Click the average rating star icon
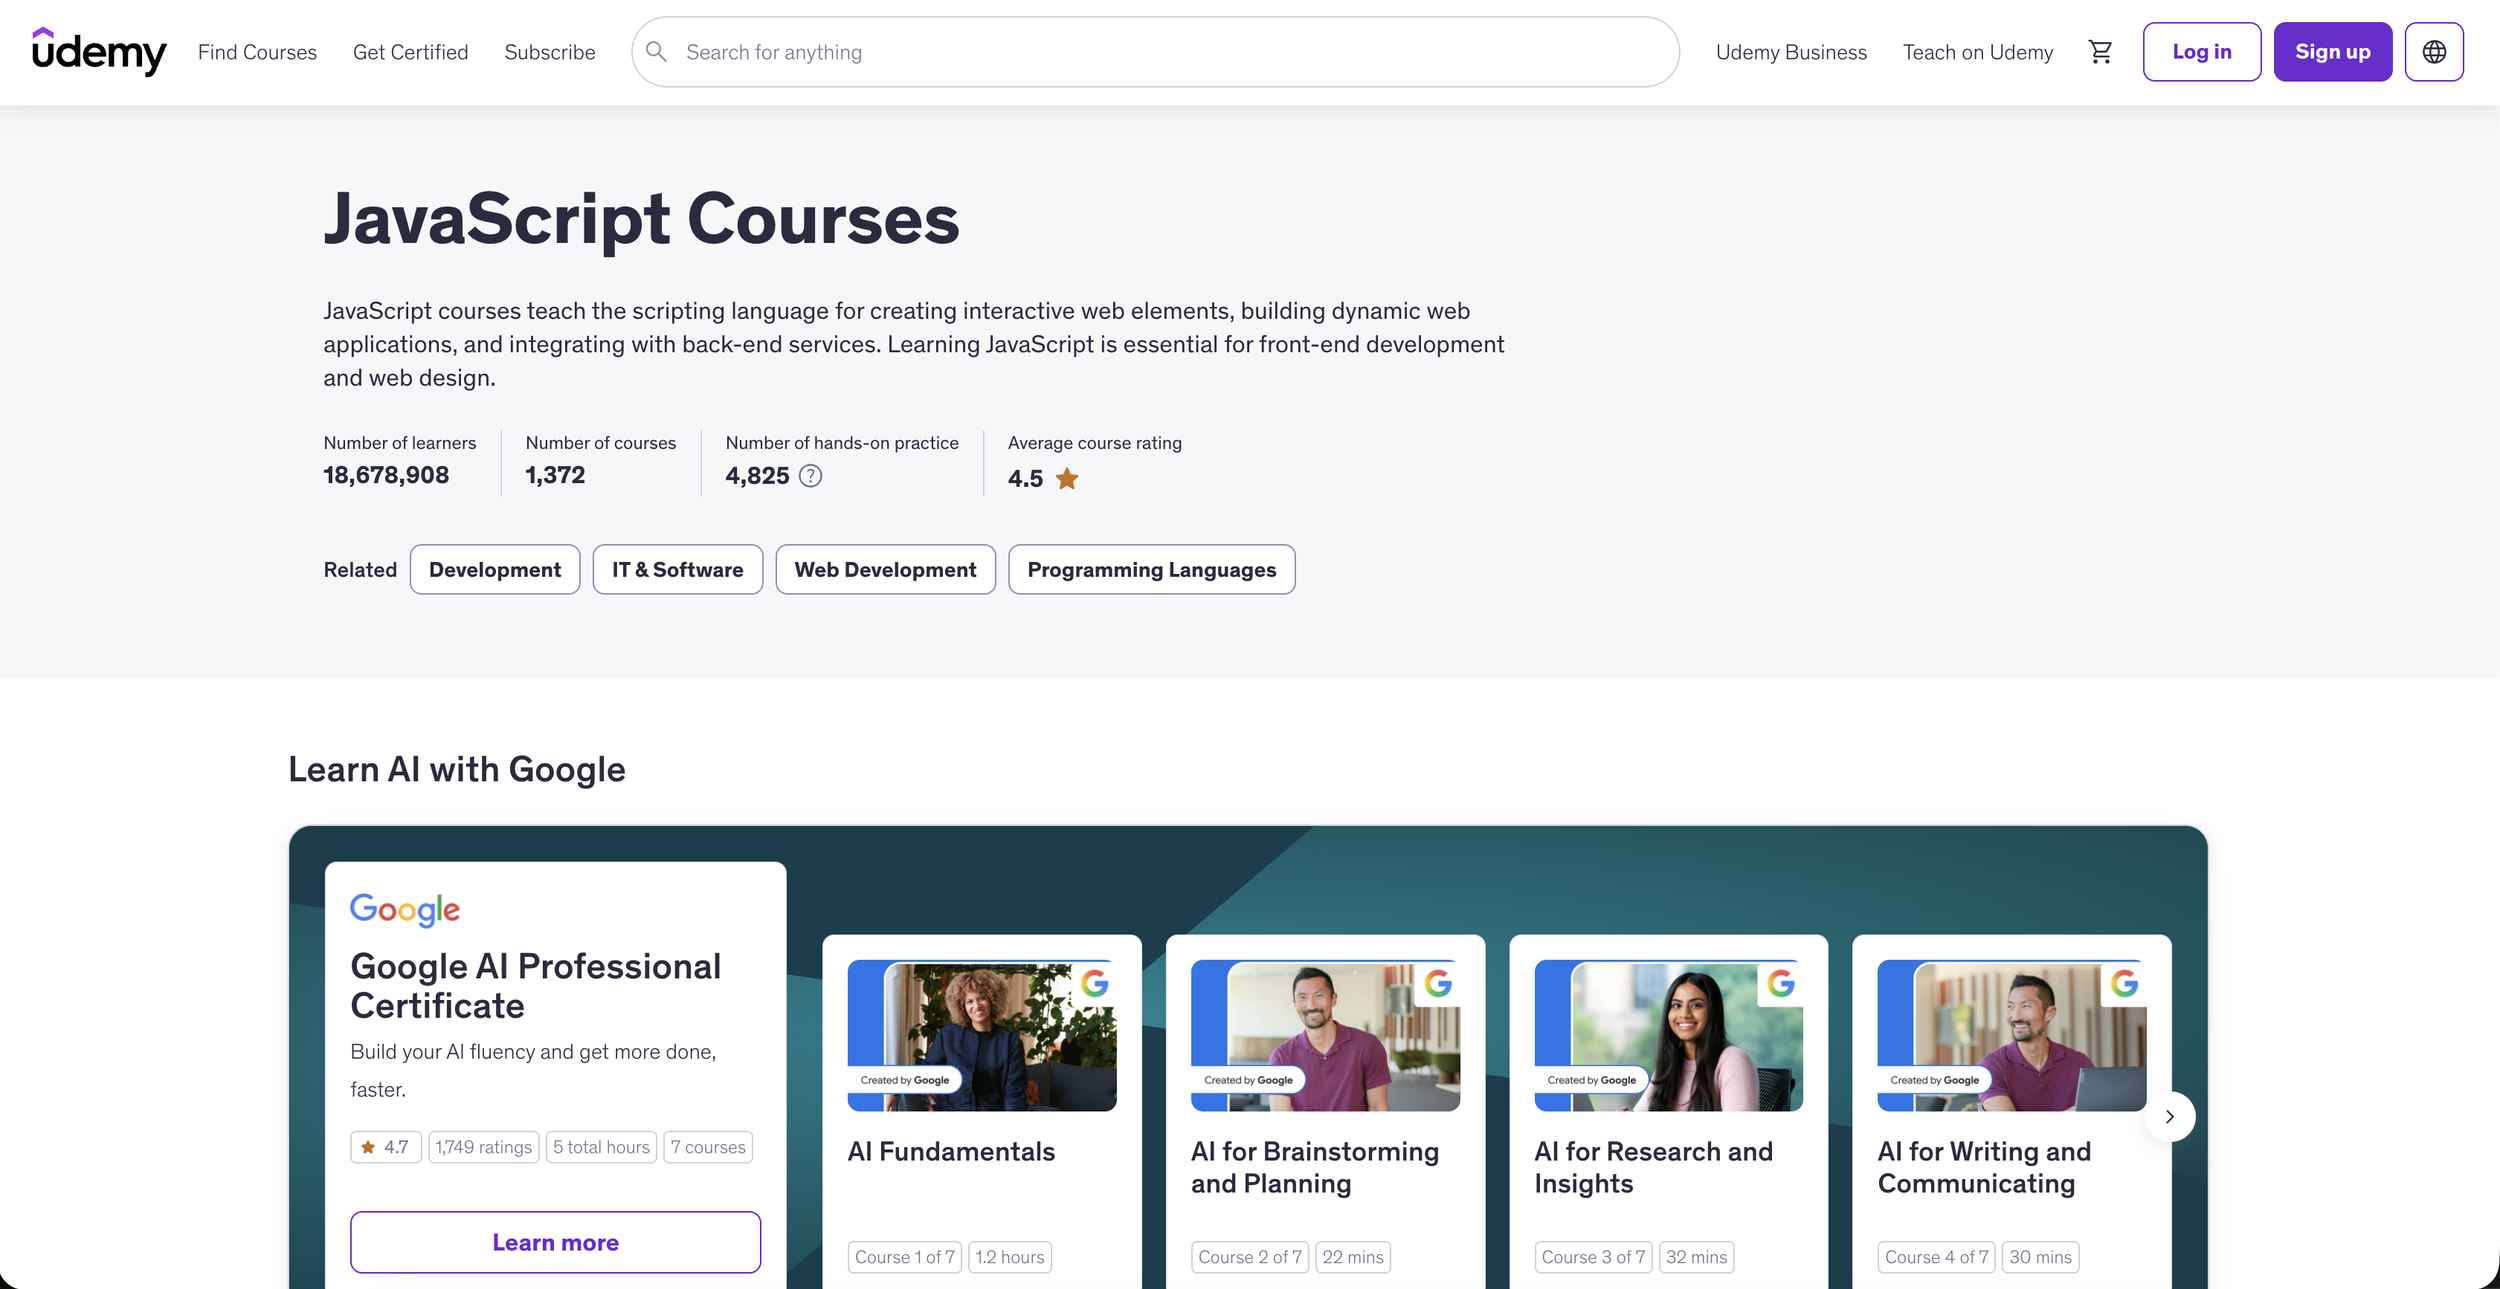2500x1289 pixels. (1067, 479)
